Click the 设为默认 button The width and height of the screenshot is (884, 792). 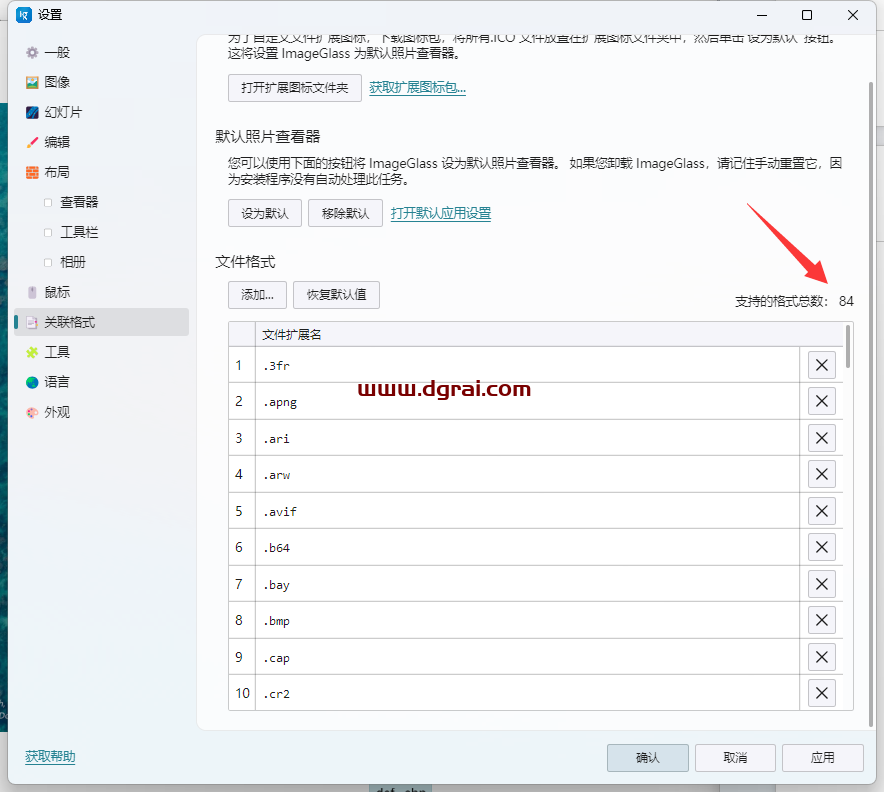(265, 213)
